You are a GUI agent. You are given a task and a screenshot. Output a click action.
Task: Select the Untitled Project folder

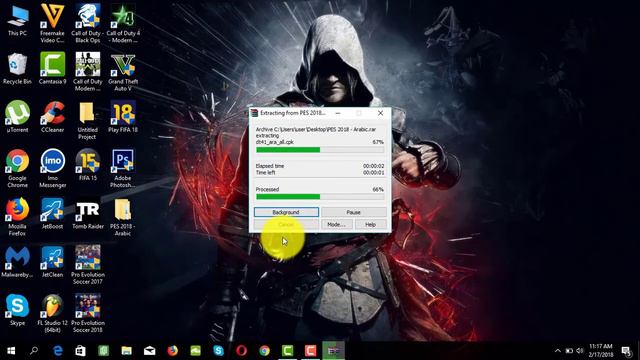[87, 120]
